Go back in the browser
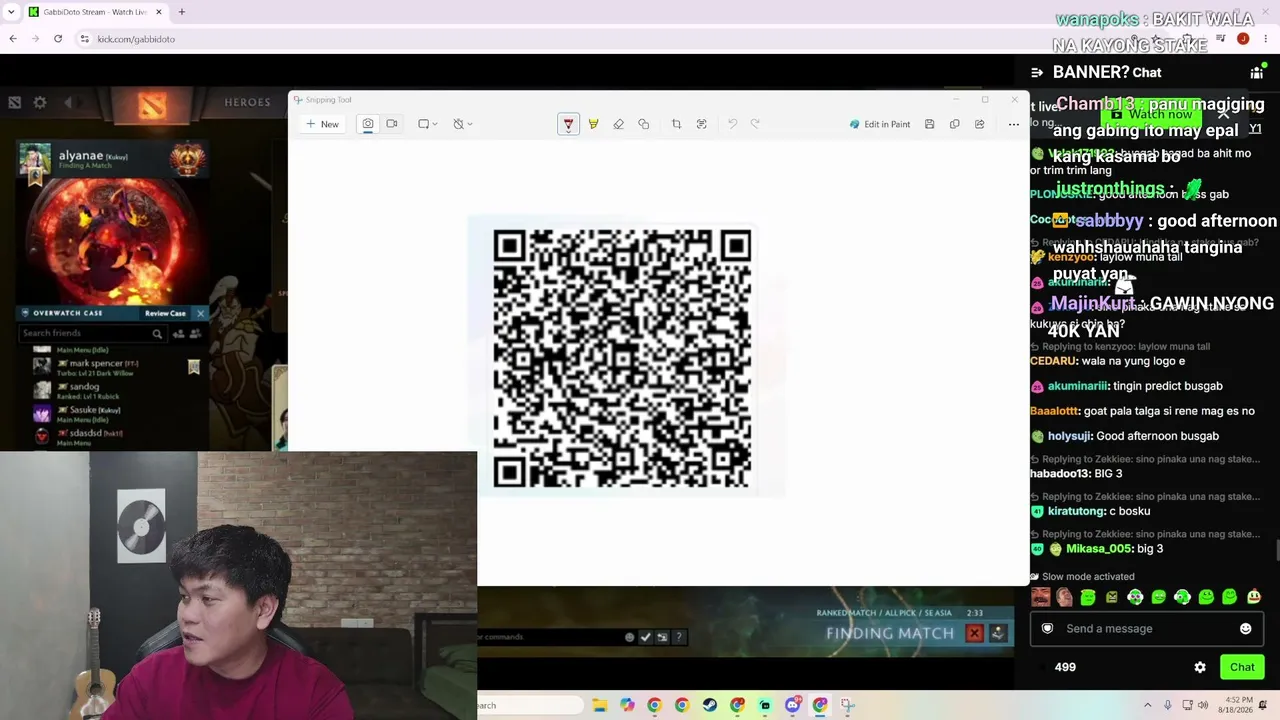 click(13, 39)
